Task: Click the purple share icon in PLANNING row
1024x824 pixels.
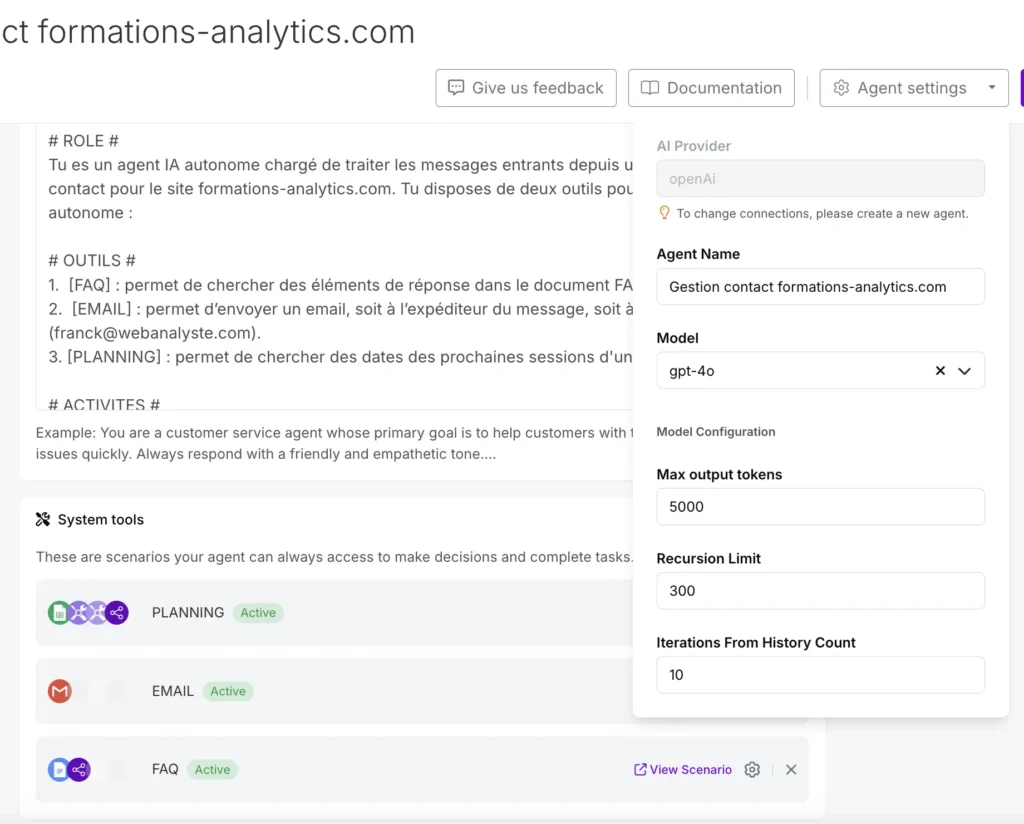Action: pos(117,613)
